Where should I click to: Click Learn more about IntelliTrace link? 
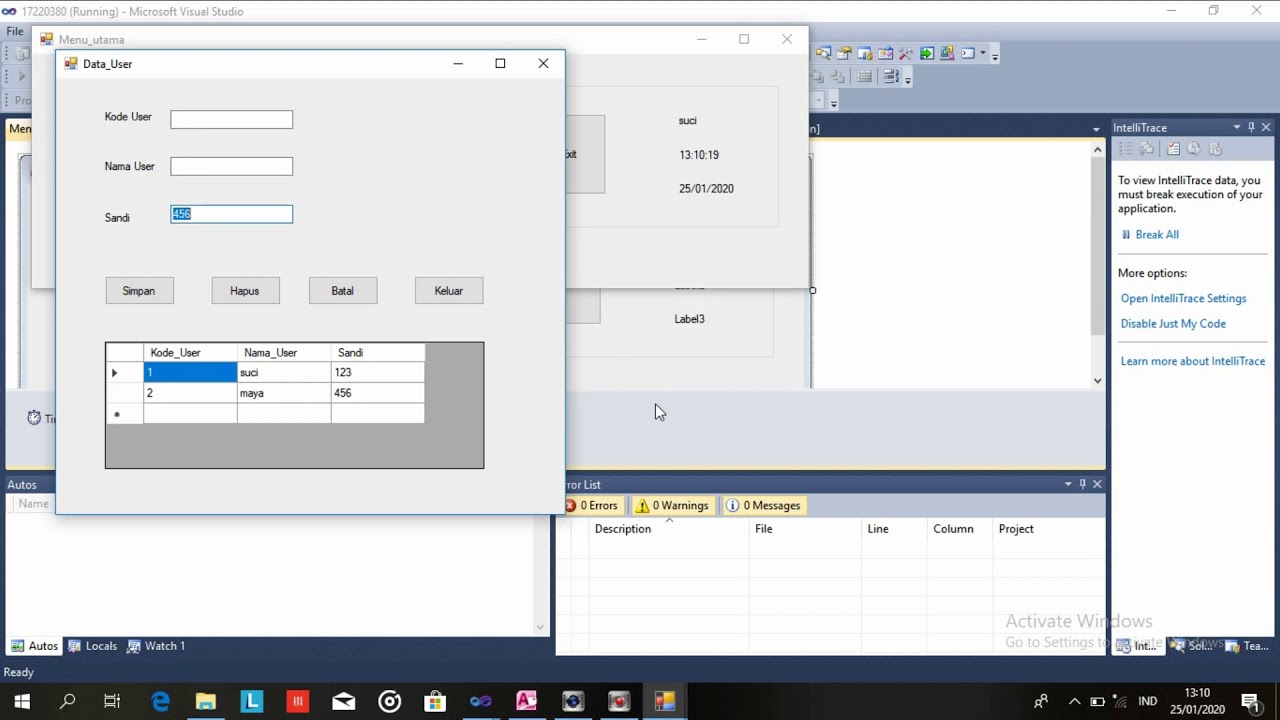tap(1193, 361)
